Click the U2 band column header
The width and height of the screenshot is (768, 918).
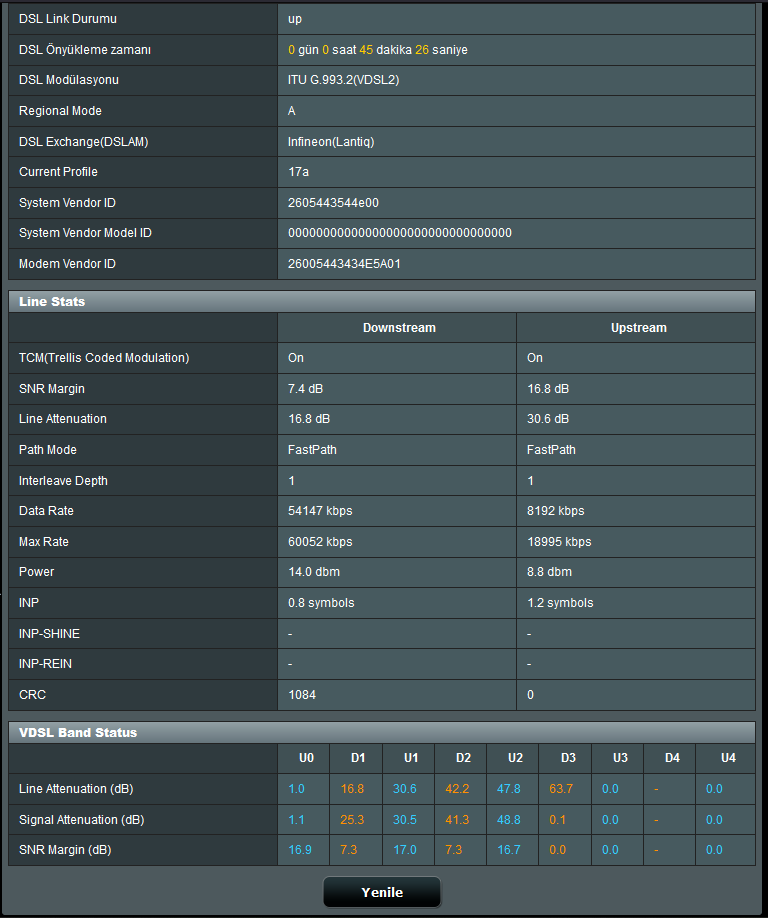[x=515, y=758]
